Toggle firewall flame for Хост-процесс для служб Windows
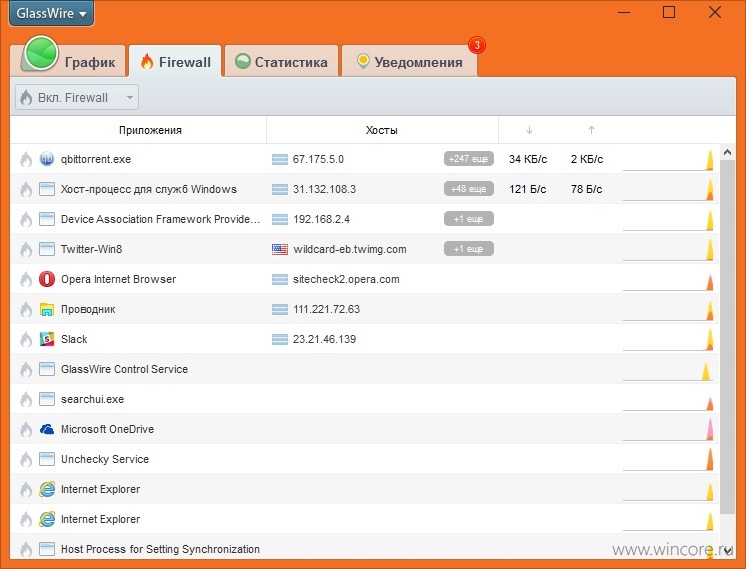Image resolution: width=746 pixels, height=569 pixels. (26, 189)
